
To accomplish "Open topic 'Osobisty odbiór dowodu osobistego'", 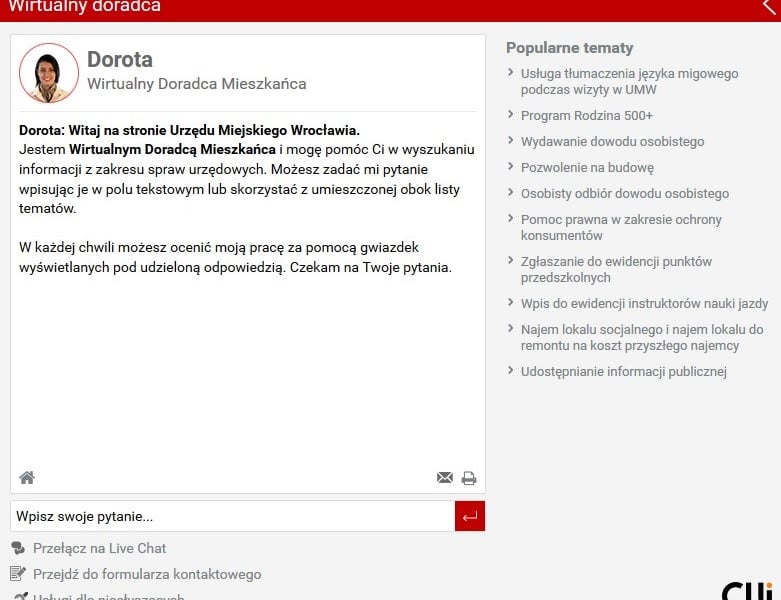I will point(625,194).
